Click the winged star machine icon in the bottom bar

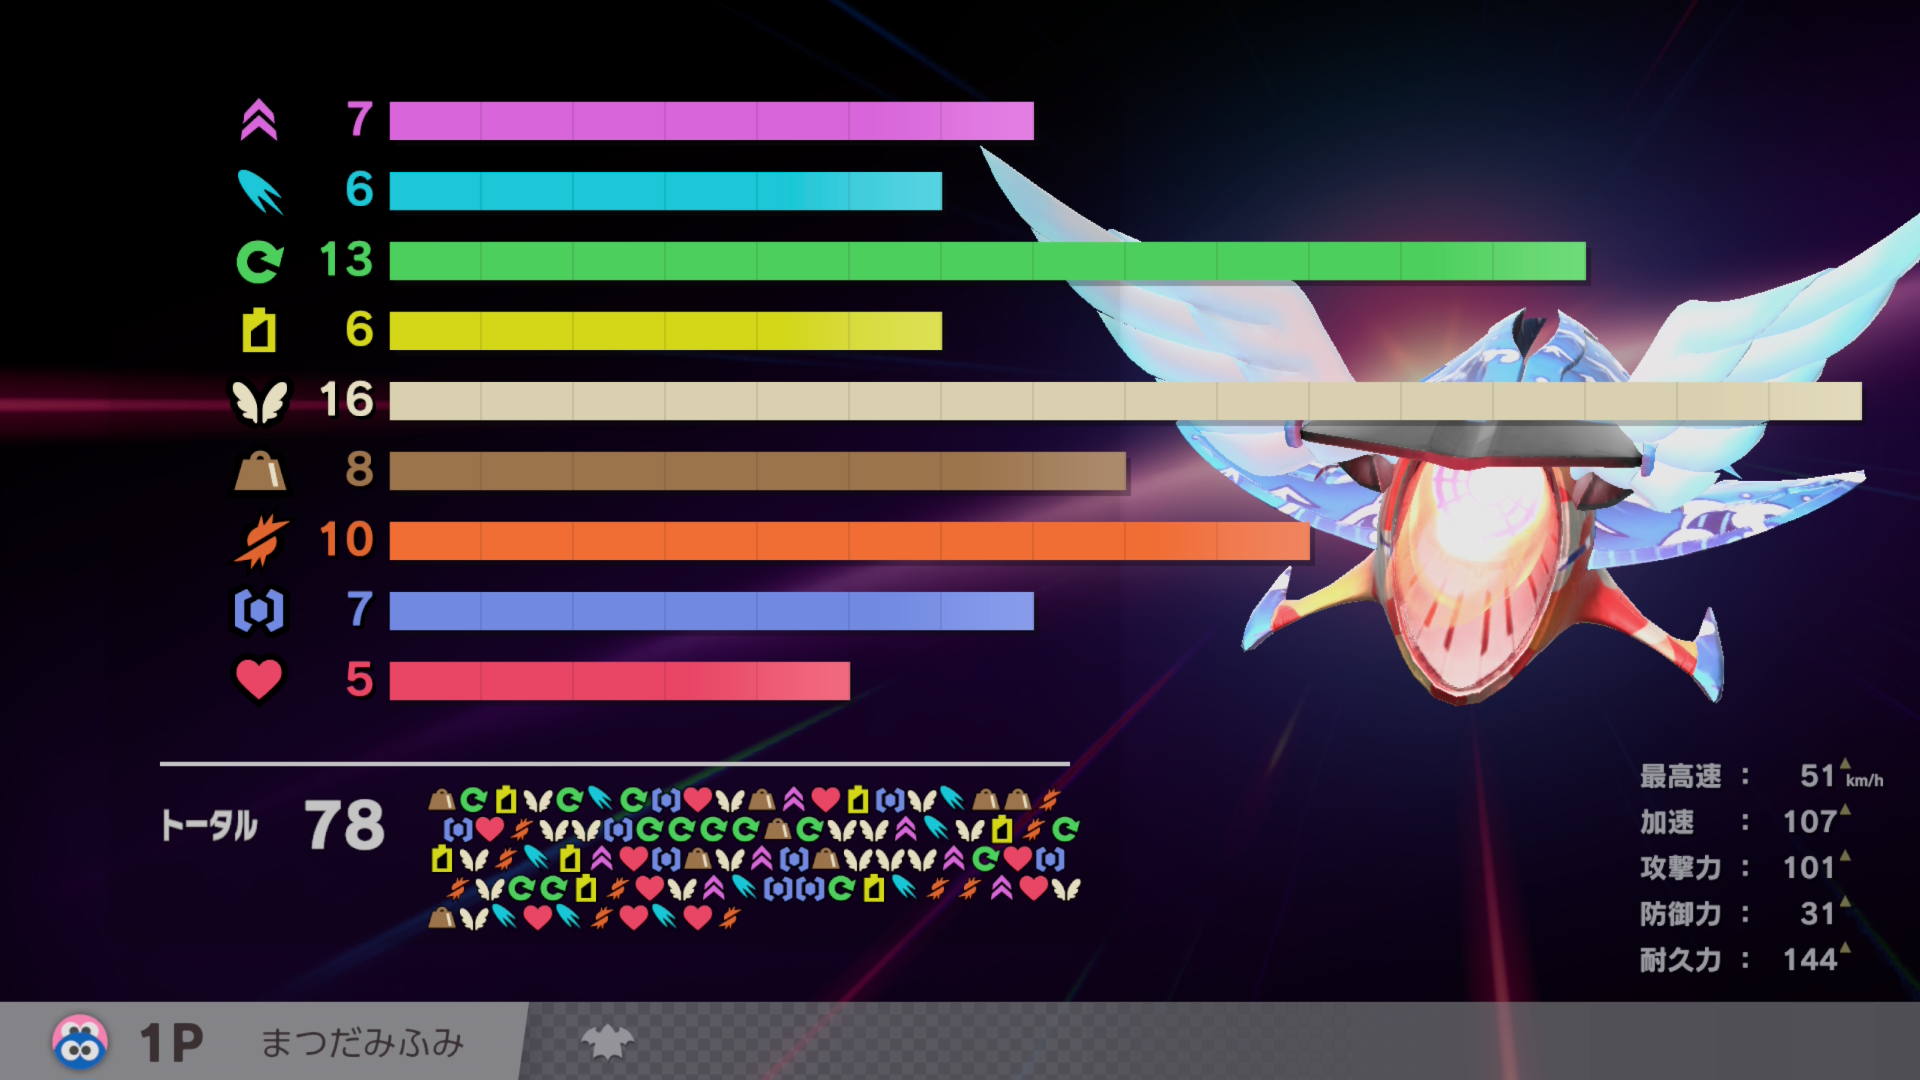click(x=607, y=1043)
